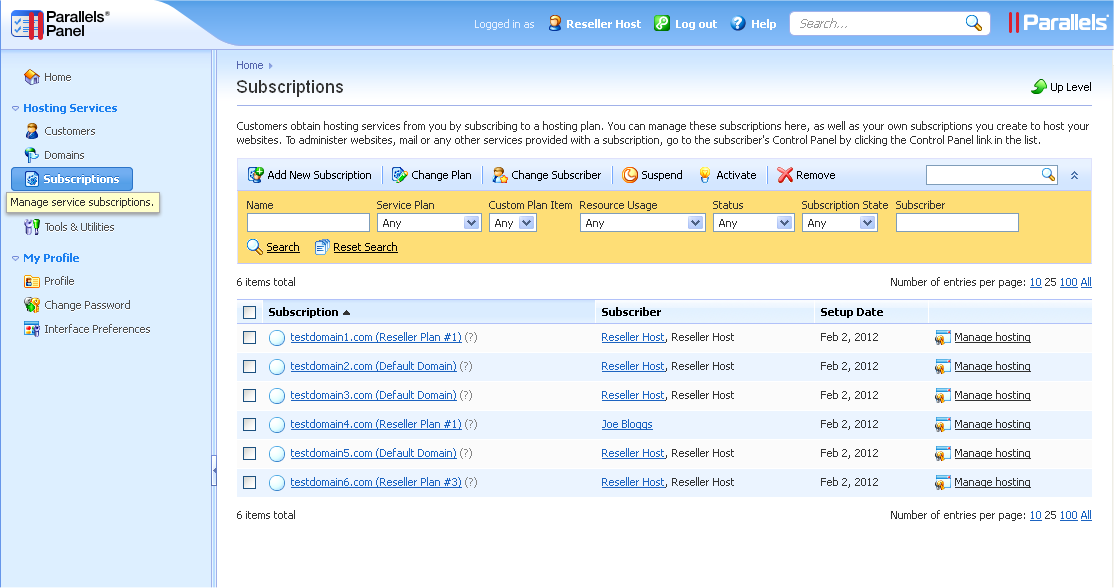Click Manage hosting icon for testdomain1.com

pos(943,338)
